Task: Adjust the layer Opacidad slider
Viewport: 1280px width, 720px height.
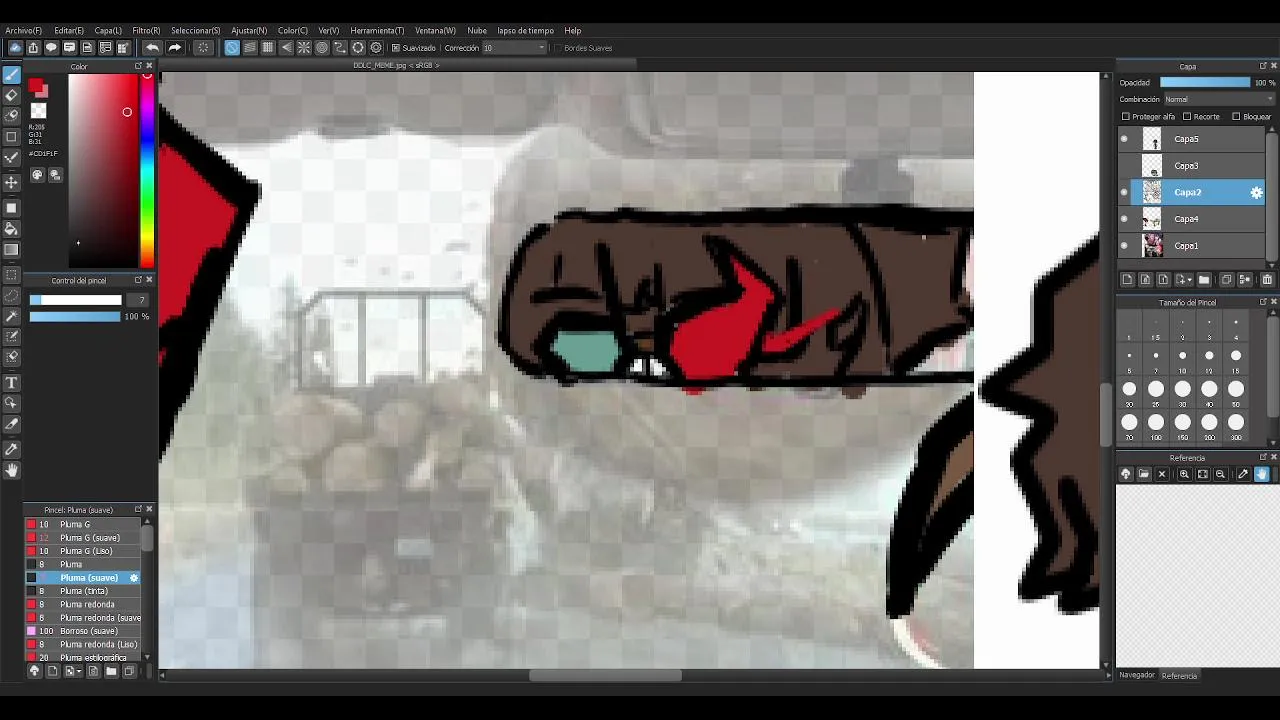Action: tap(1205, 82)
